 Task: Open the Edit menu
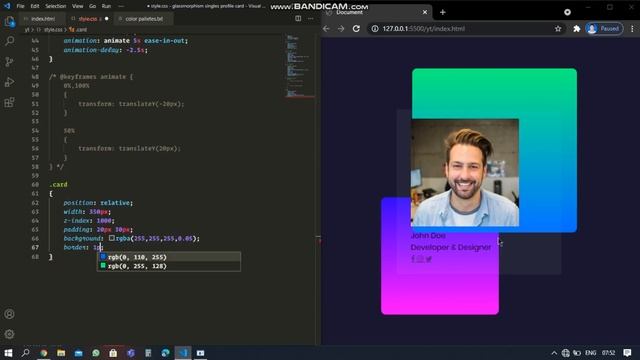[35, 6]
